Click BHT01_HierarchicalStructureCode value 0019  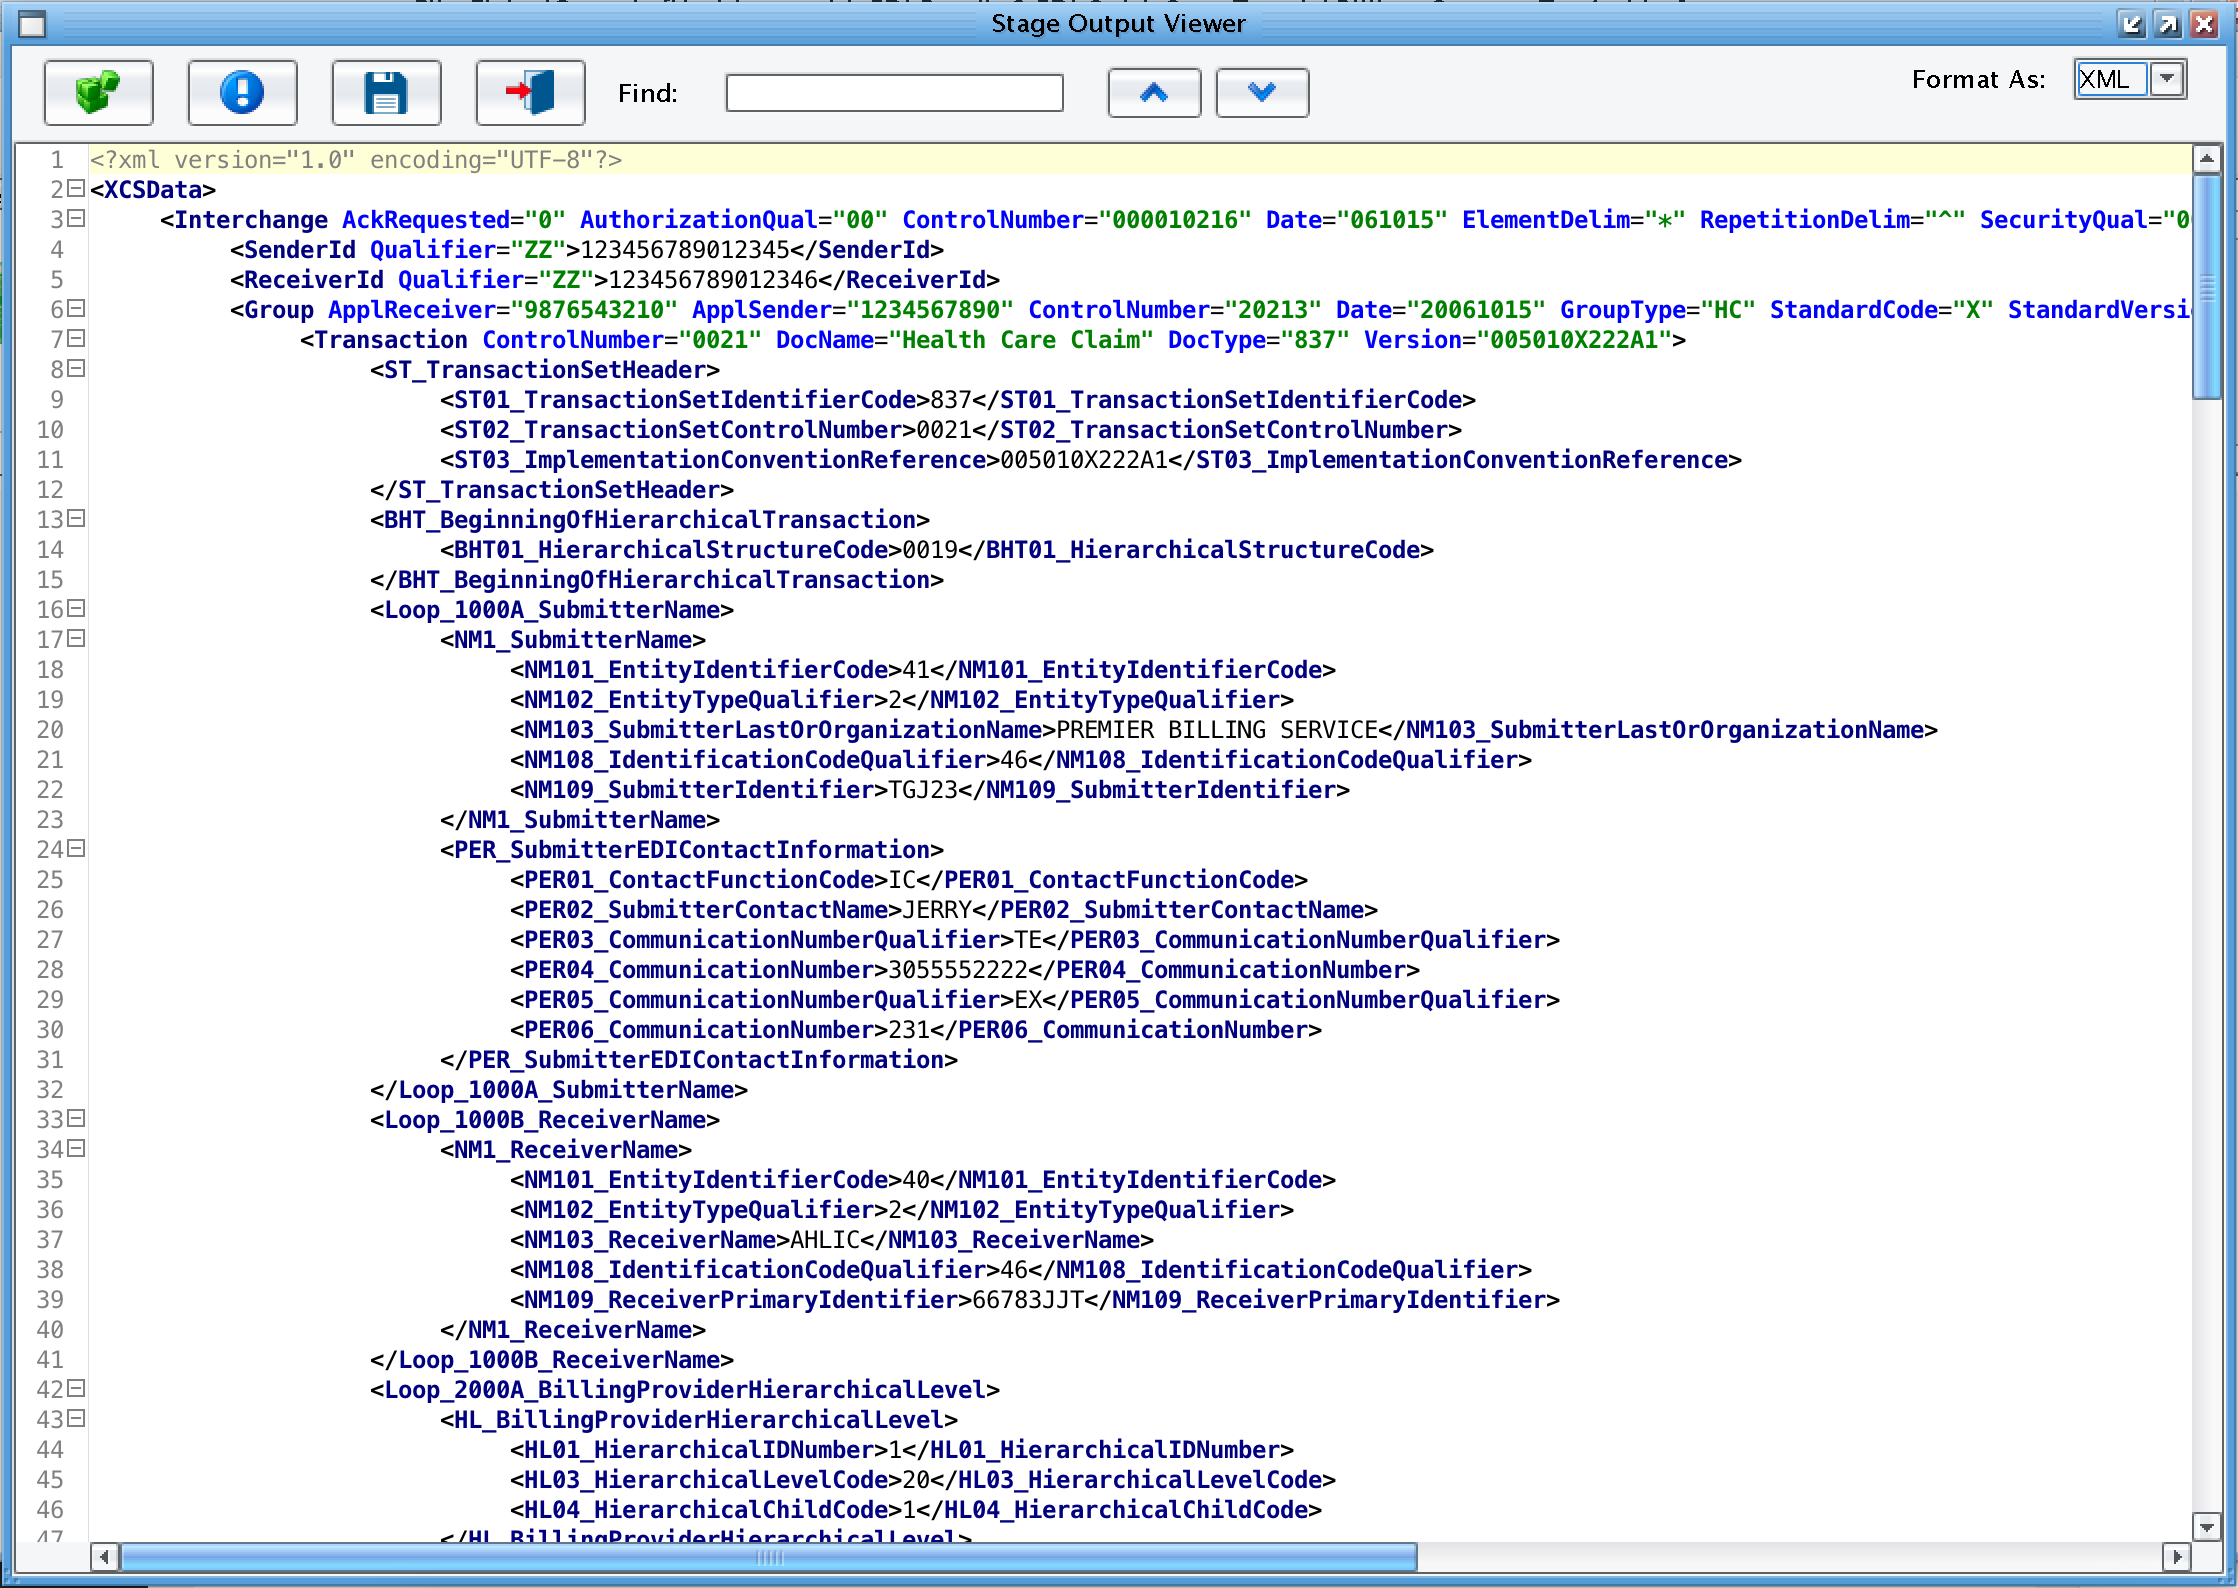click(x=930, y=550)
